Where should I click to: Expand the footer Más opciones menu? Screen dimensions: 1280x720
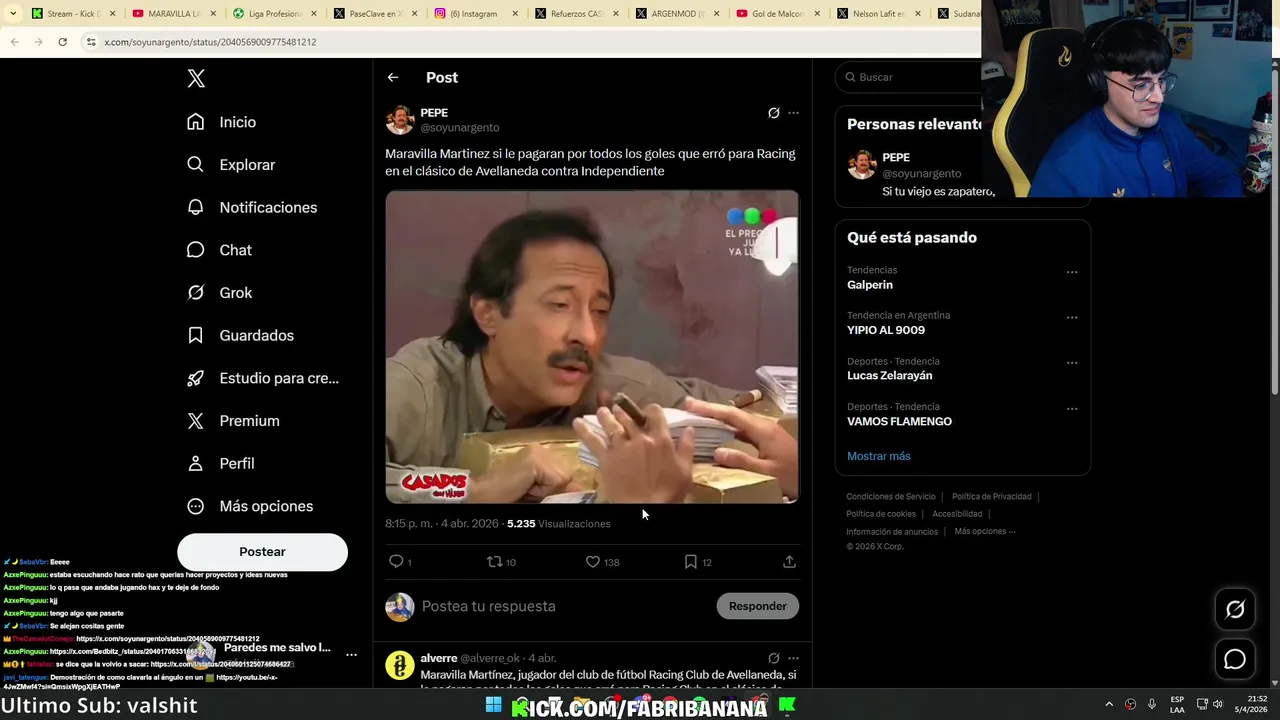pos(985,532)
